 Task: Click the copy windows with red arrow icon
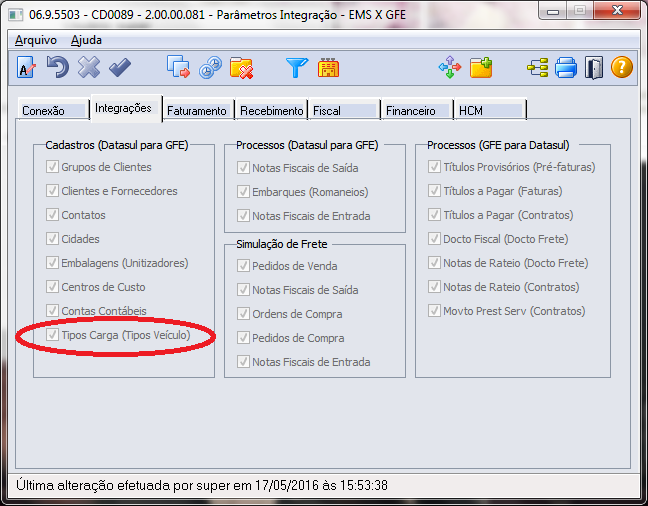[x=178, y=67]
